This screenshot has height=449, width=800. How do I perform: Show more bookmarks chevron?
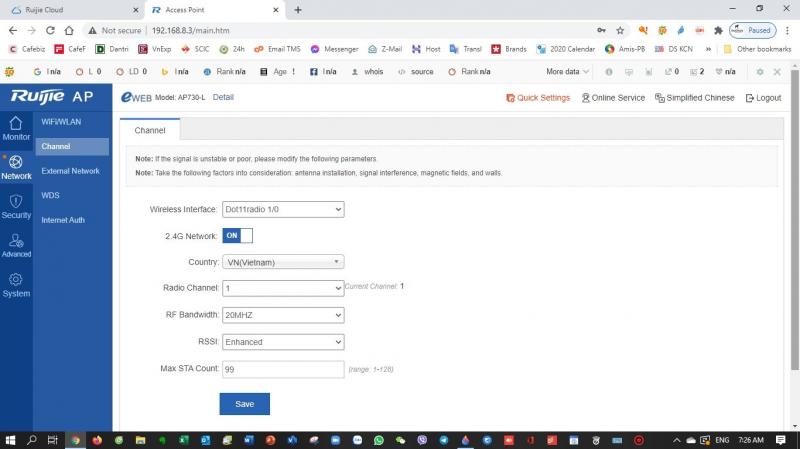click(708, 49)
